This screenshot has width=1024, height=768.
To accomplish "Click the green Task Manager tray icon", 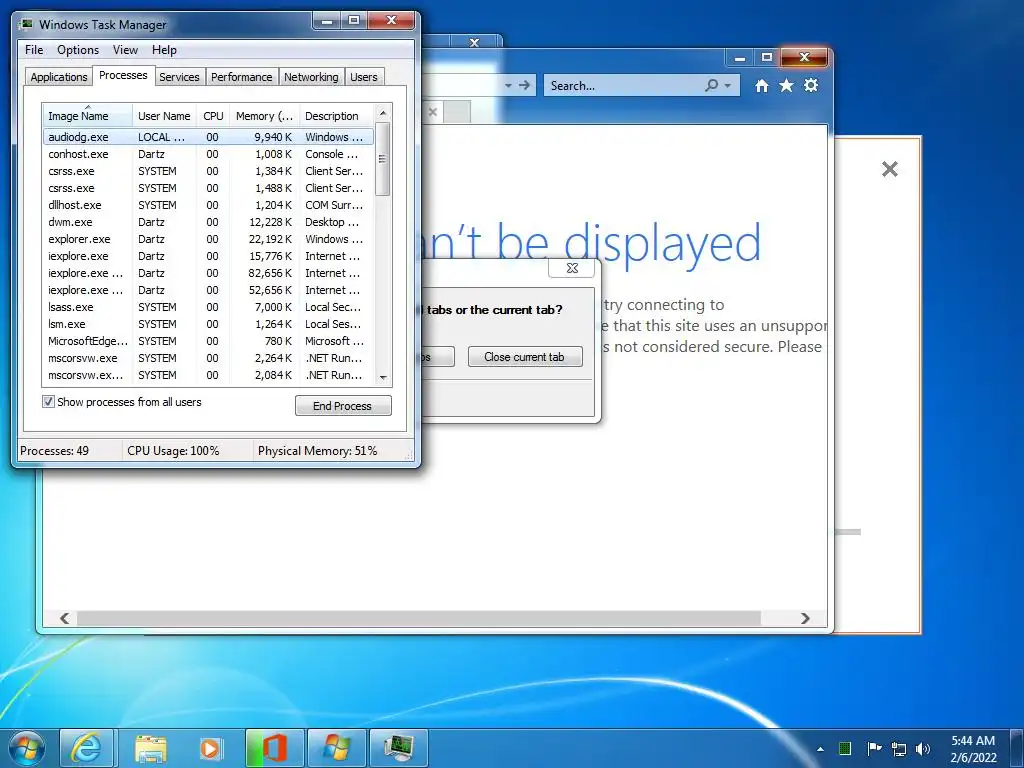I will [844, 748].
